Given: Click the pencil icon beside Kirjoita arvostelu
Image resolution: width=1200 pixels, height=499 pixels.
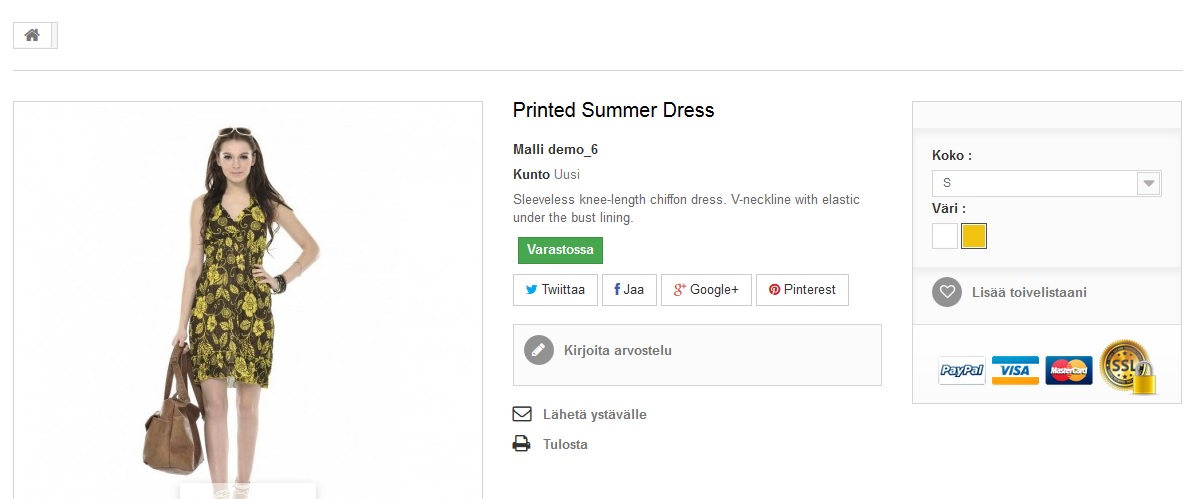Looking at the screenshot, I should tap(538, 350).
